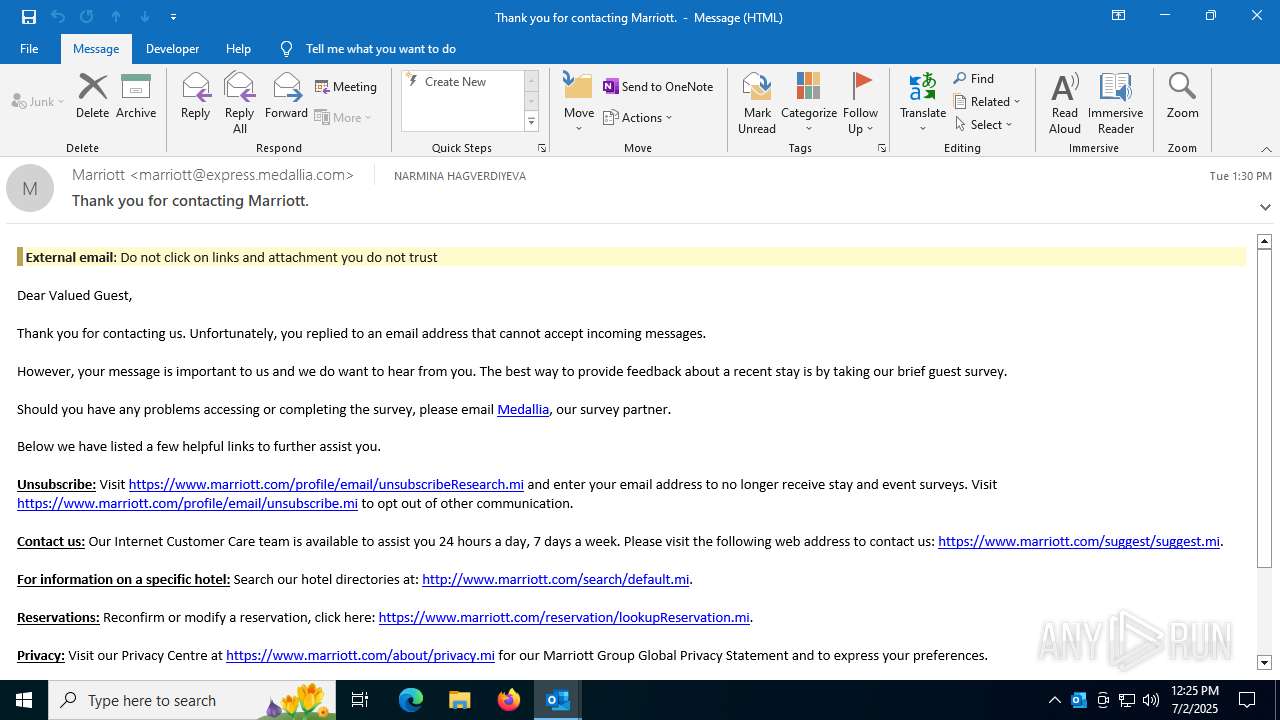Open Ribbon Display Options
Screen dimensions: 1280x720
click(1119, 16)
